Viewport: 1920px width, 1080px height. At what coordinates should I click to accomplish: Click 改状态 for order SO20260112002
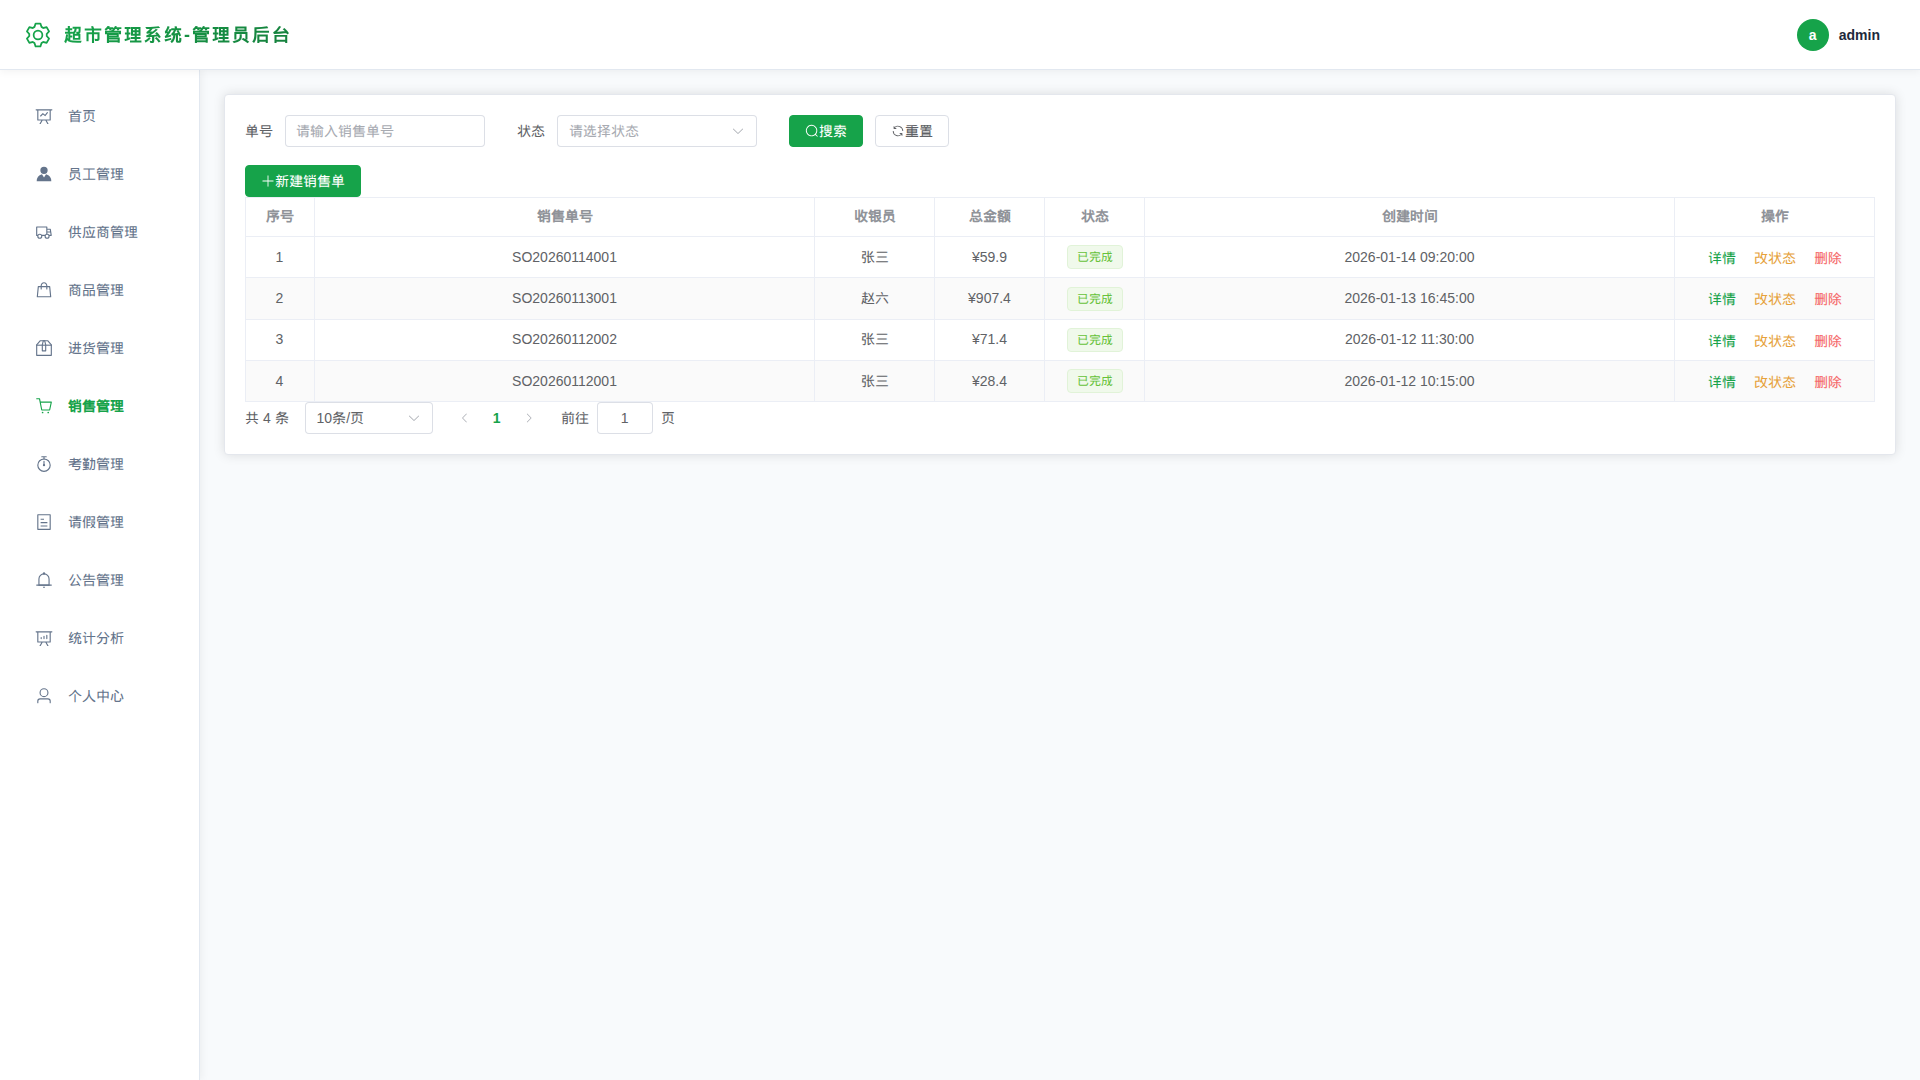(x=1775, y=341)
